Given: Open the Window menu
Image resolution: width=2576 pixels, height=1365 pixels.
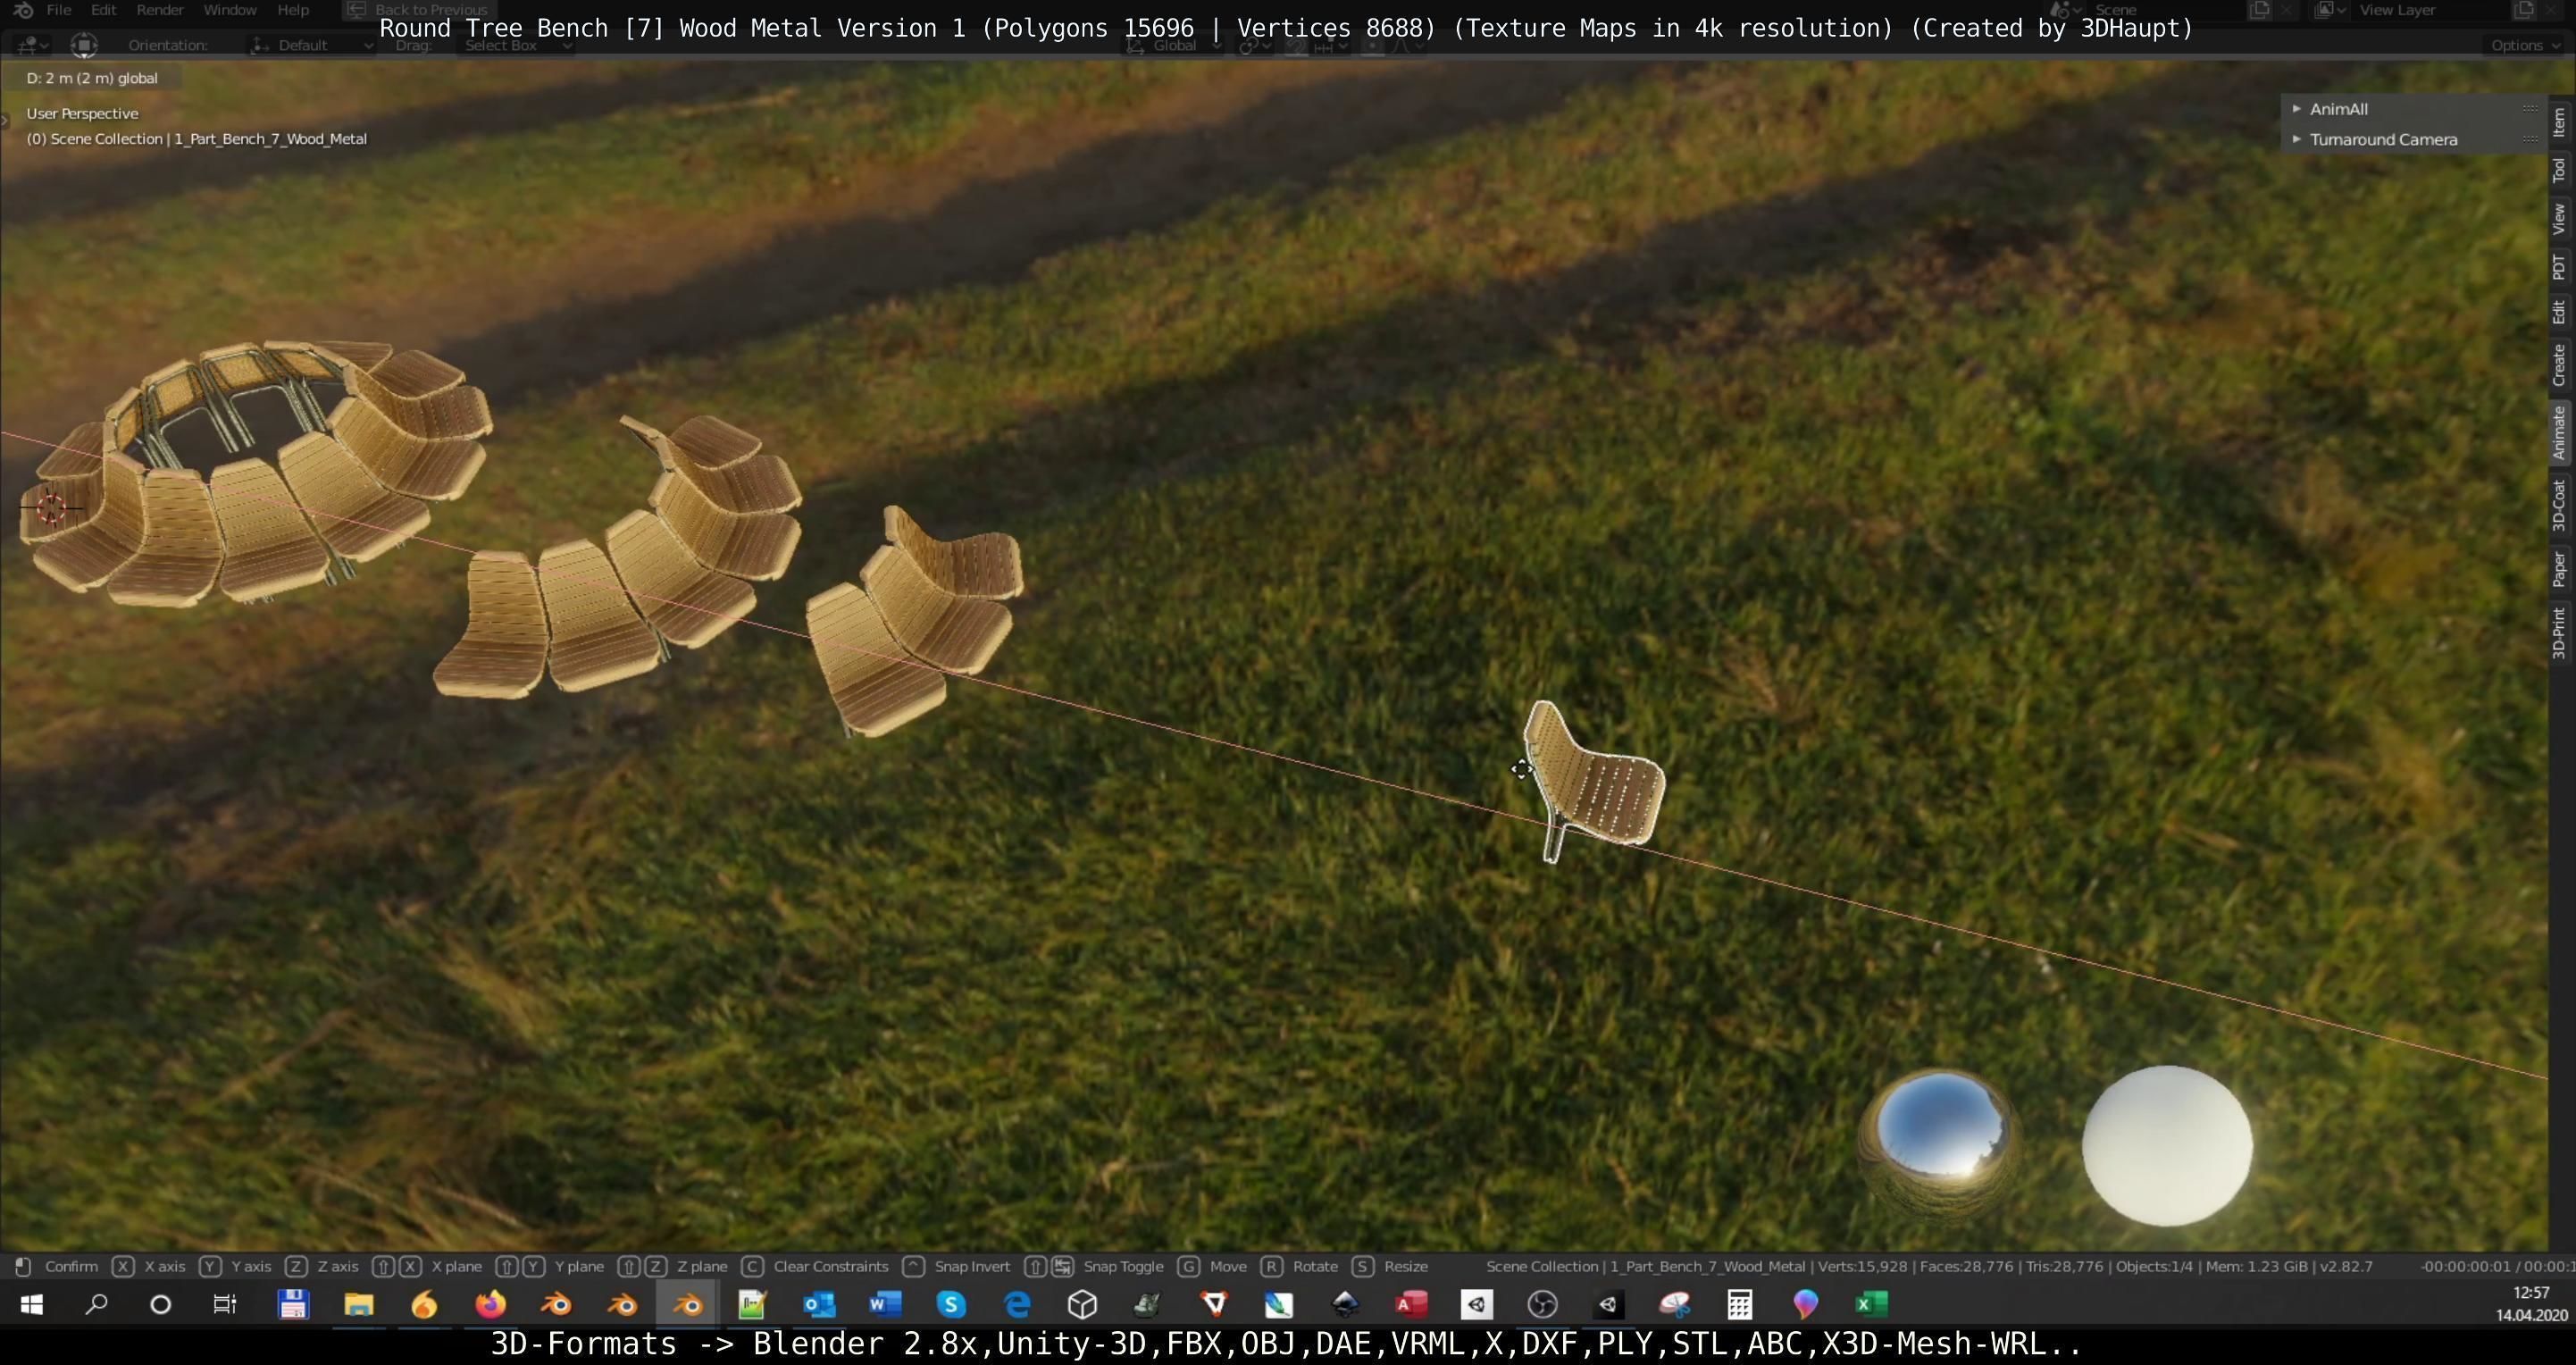Looking at the screenshot, I should point(229,10).
